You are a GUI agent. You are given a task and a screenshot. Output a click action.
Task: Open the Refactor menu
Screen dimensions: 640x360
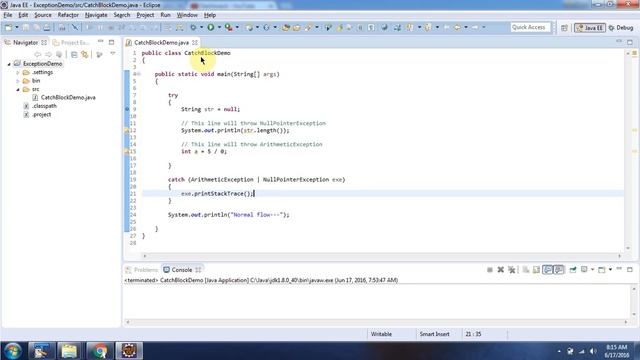68,15
